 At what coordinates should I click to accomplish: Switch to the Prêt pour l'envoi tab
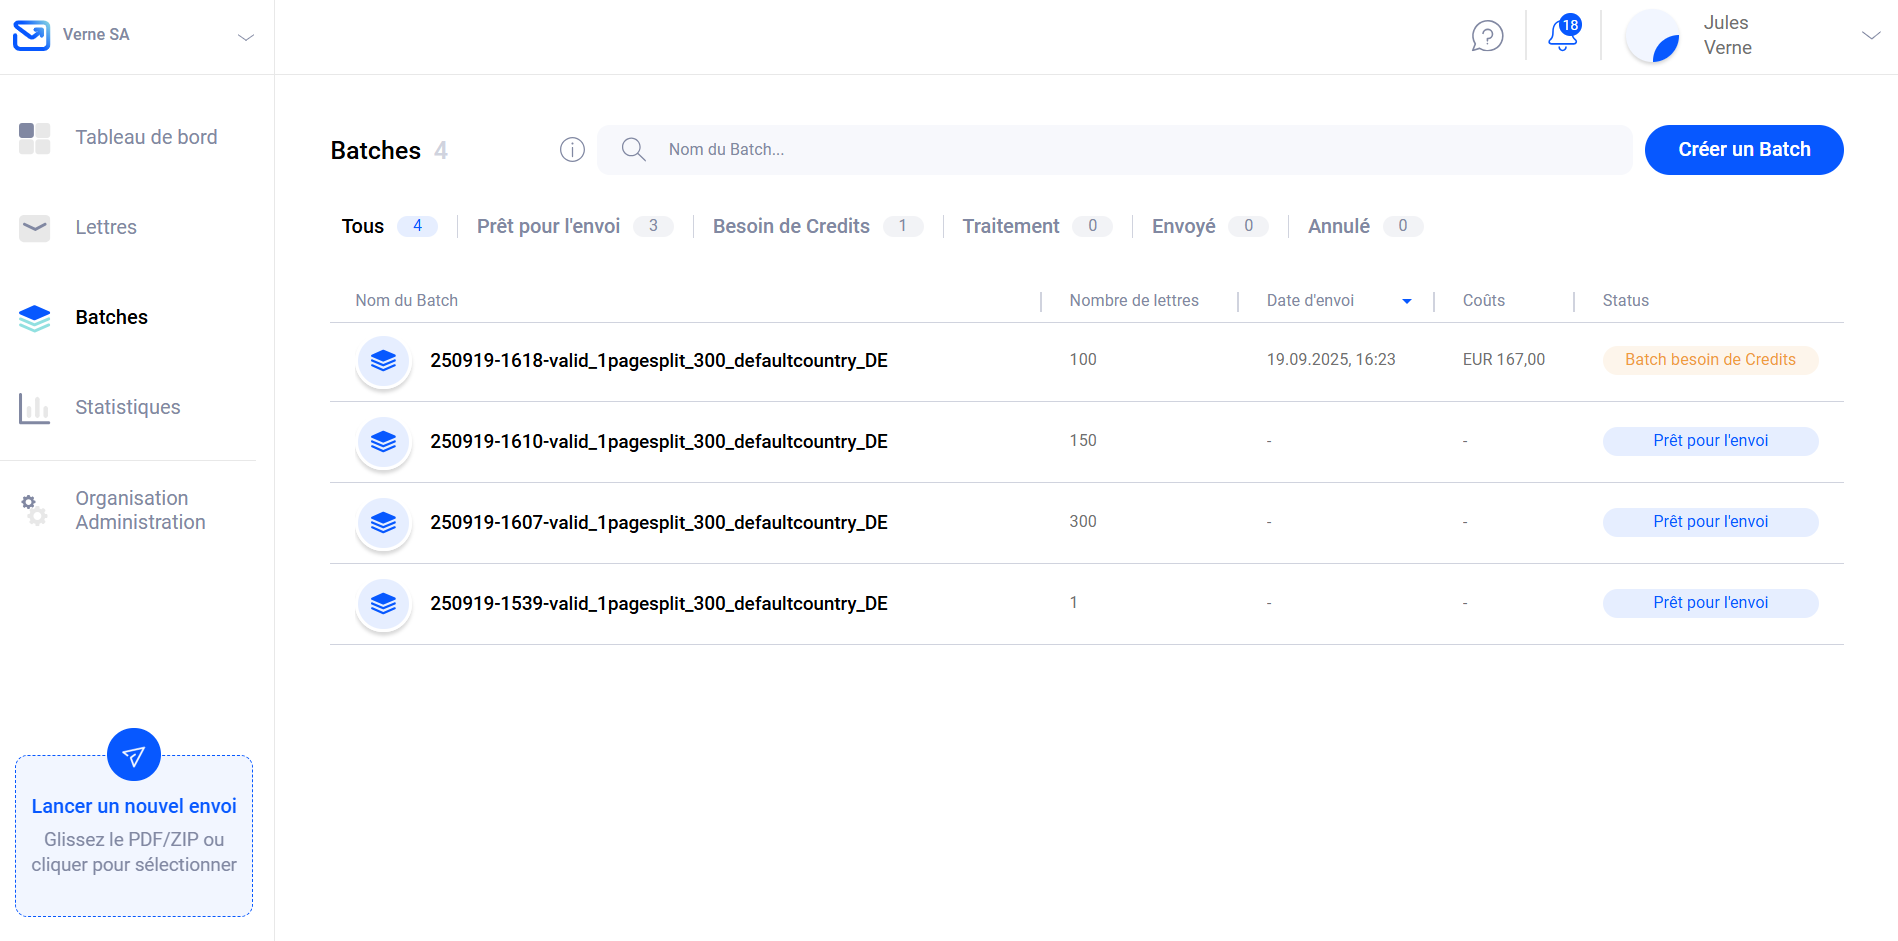pos(548,227)
